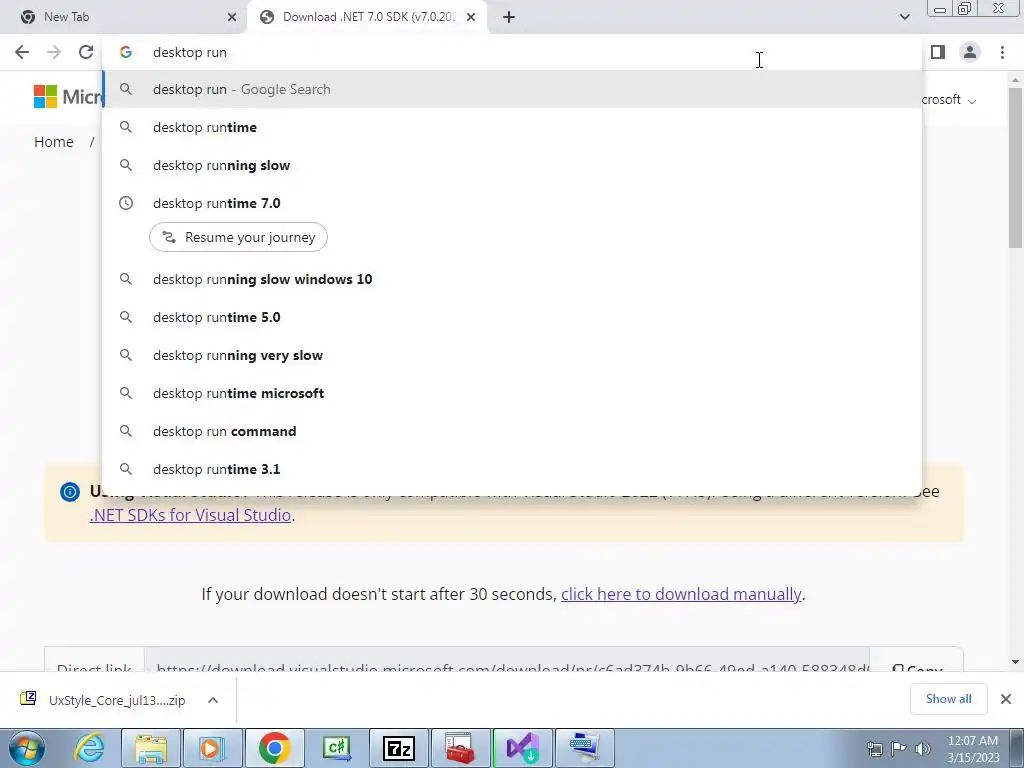
Task: Select 'desktop run - Google Search' suggestion
Action: 512,89
